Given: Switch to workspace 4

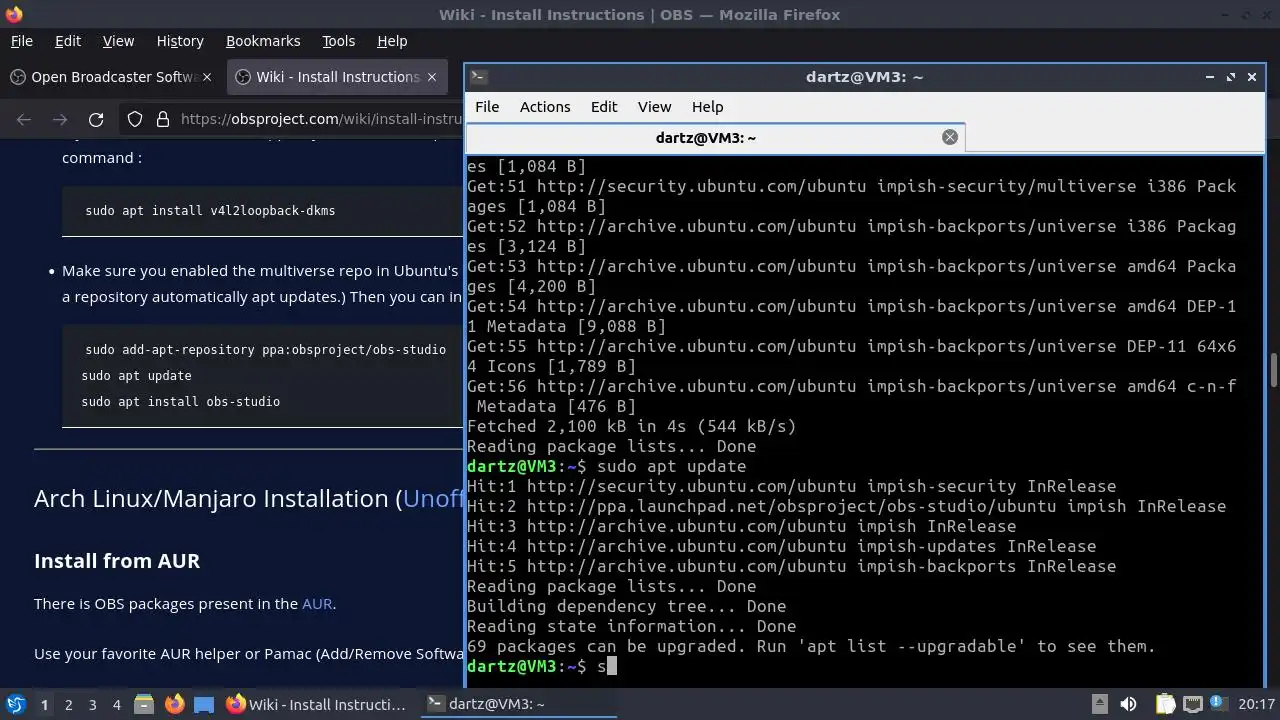Looking at the screenshot, I should click(x=116, y=705).
